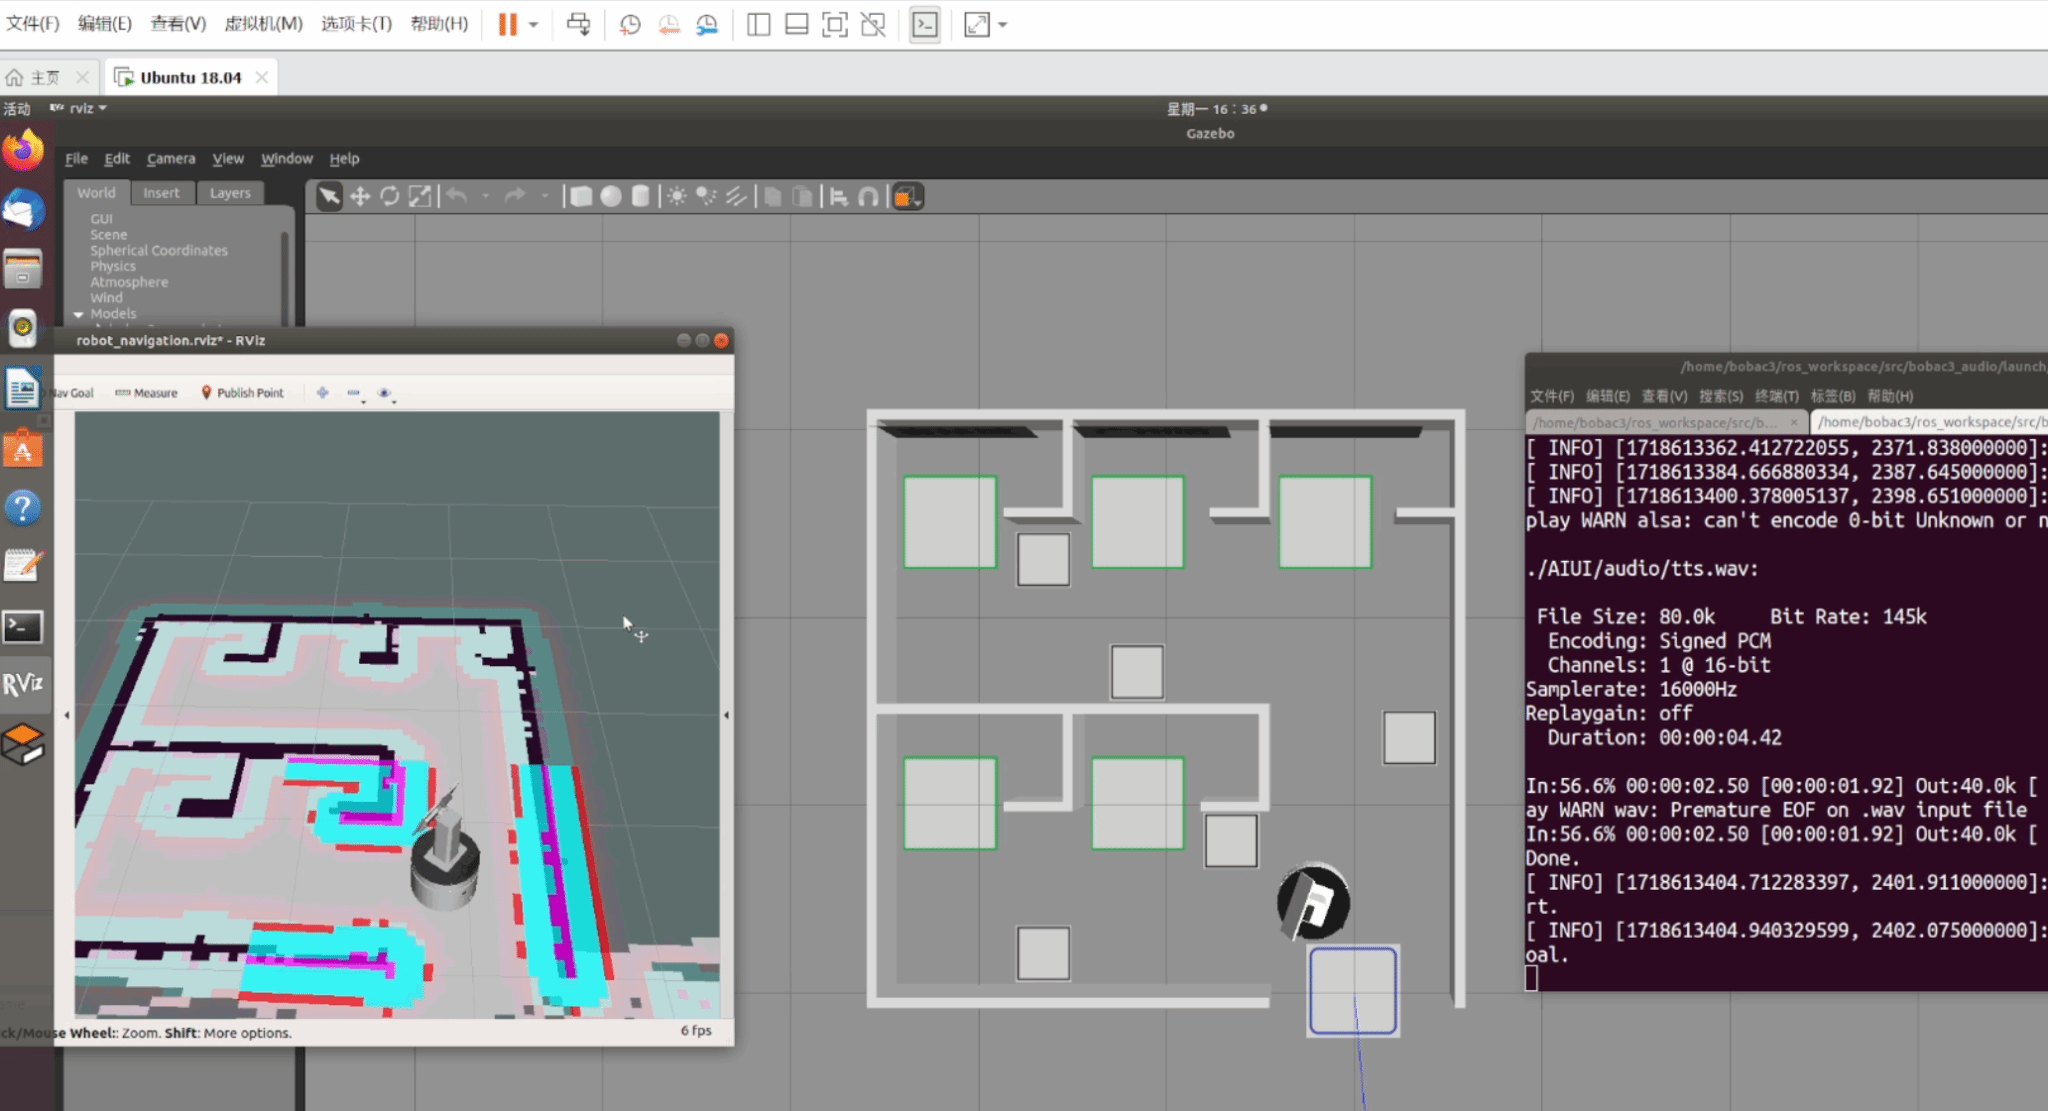Toggle the VMware console view button
The height and width of the screenshot is (1111, 2048).
(925, 25)
